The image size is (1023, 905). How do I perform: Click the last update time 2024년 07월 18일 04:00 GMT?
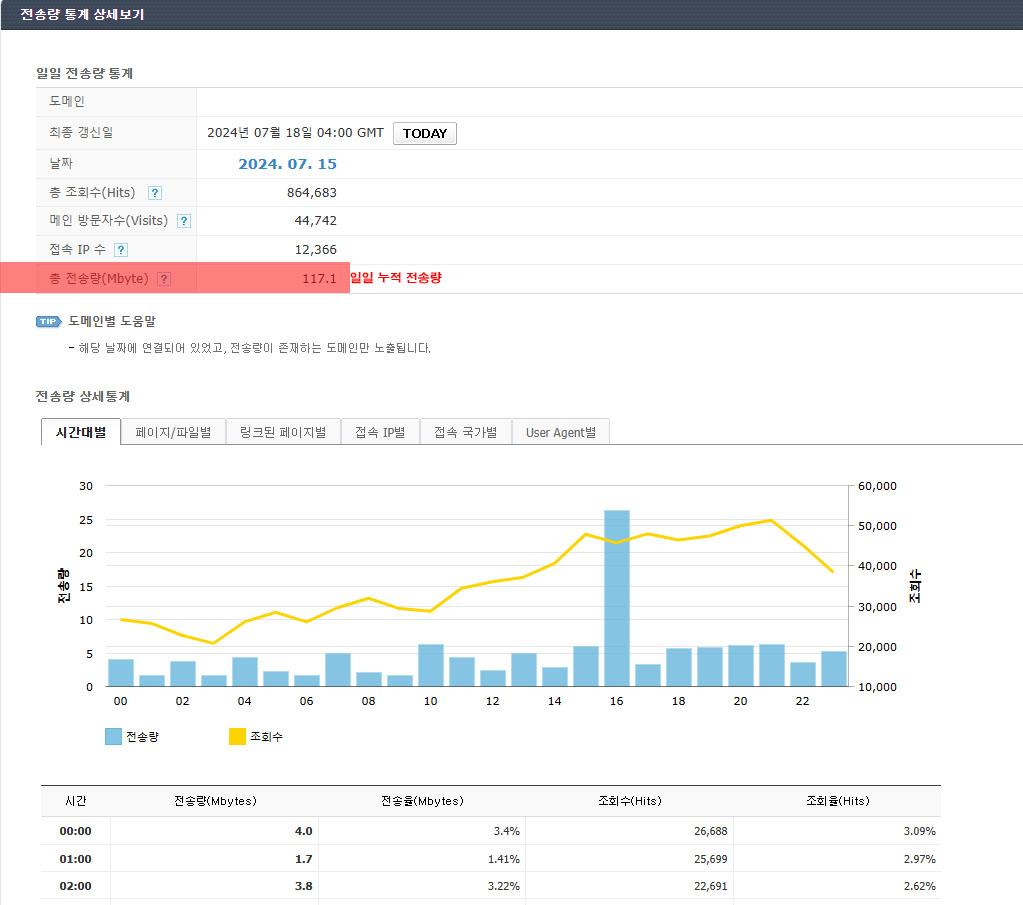[x=296, y=132]
